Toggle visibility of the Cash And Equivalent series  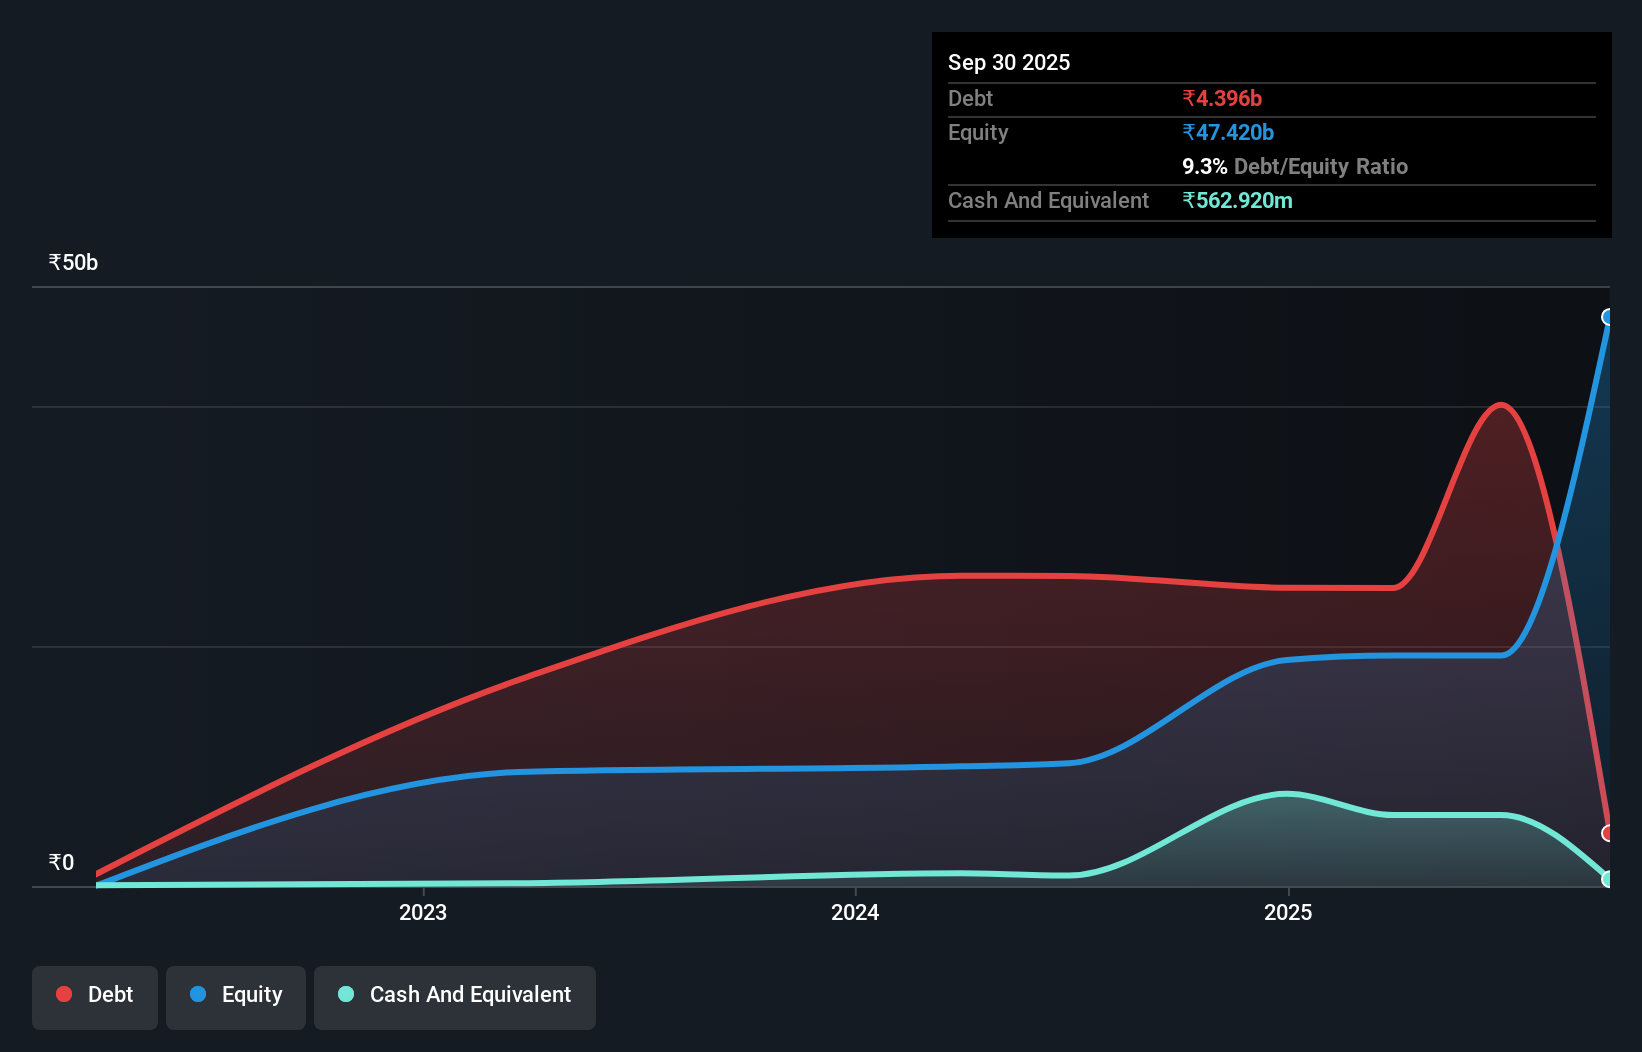click(x=455, y=995)
